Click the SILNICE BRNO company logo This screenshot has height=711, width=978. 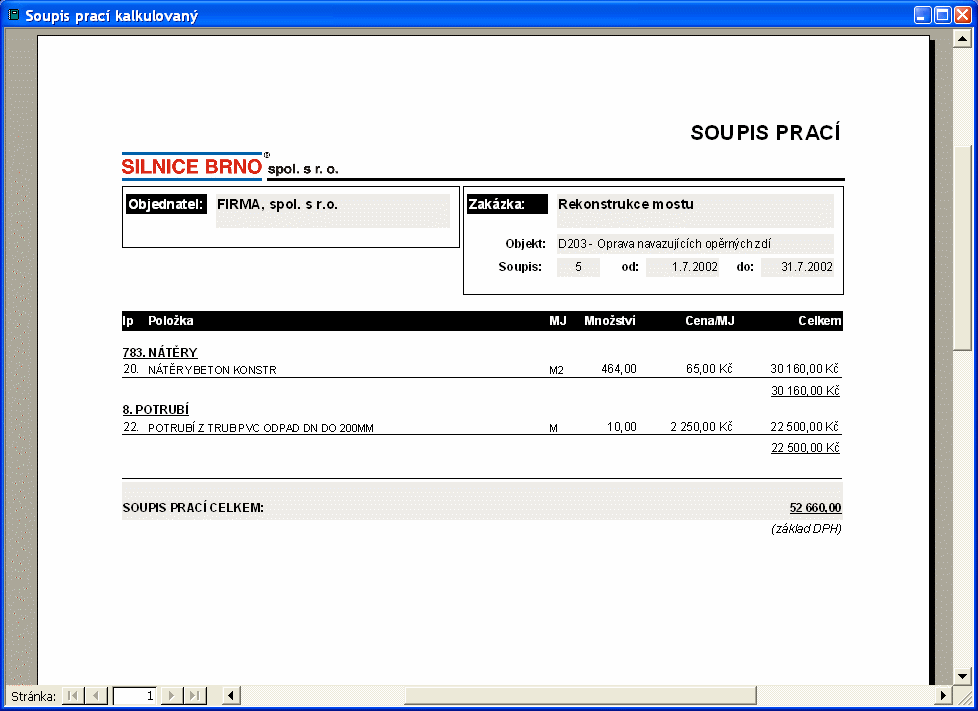(192, 166)
